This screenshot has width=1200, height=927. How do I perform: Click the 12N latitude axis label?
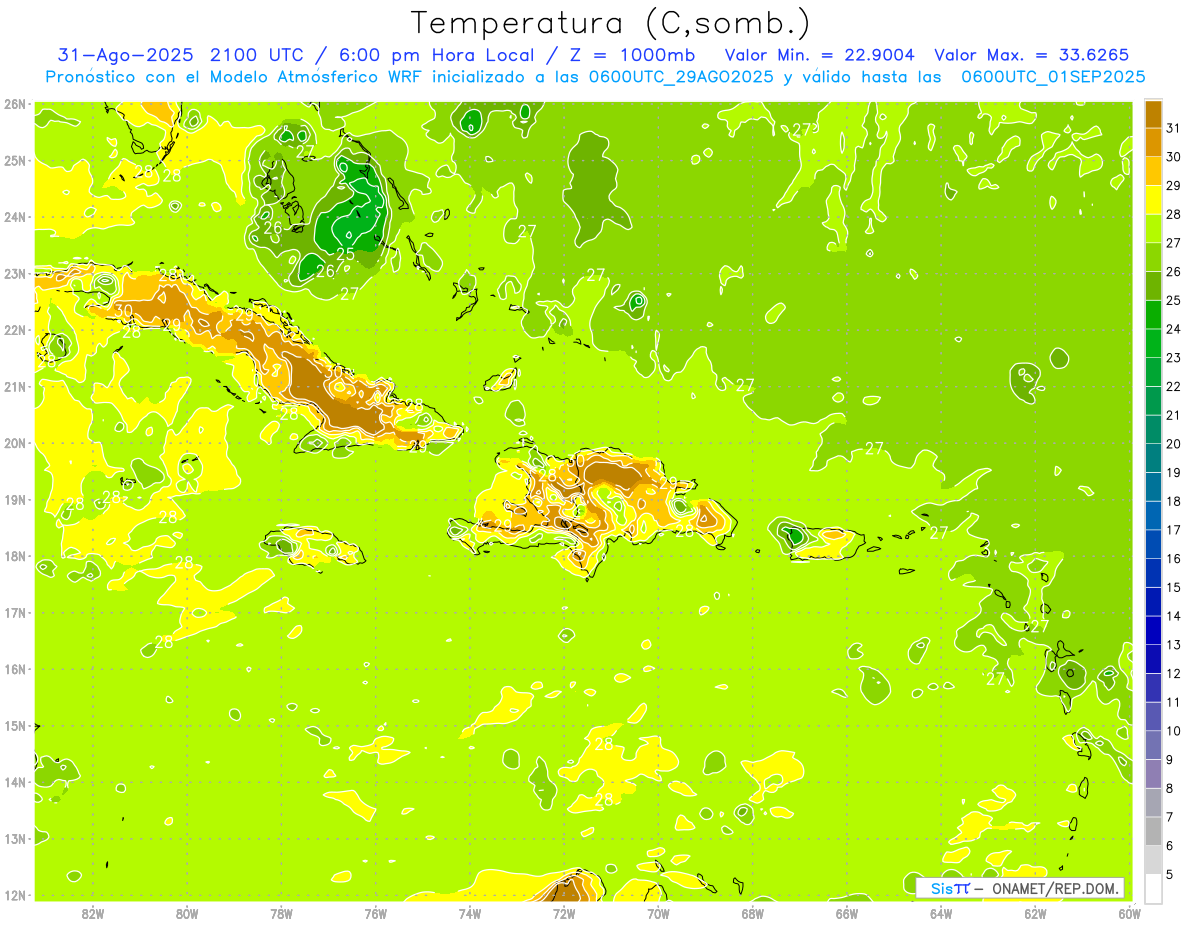[x=15, y=895]
